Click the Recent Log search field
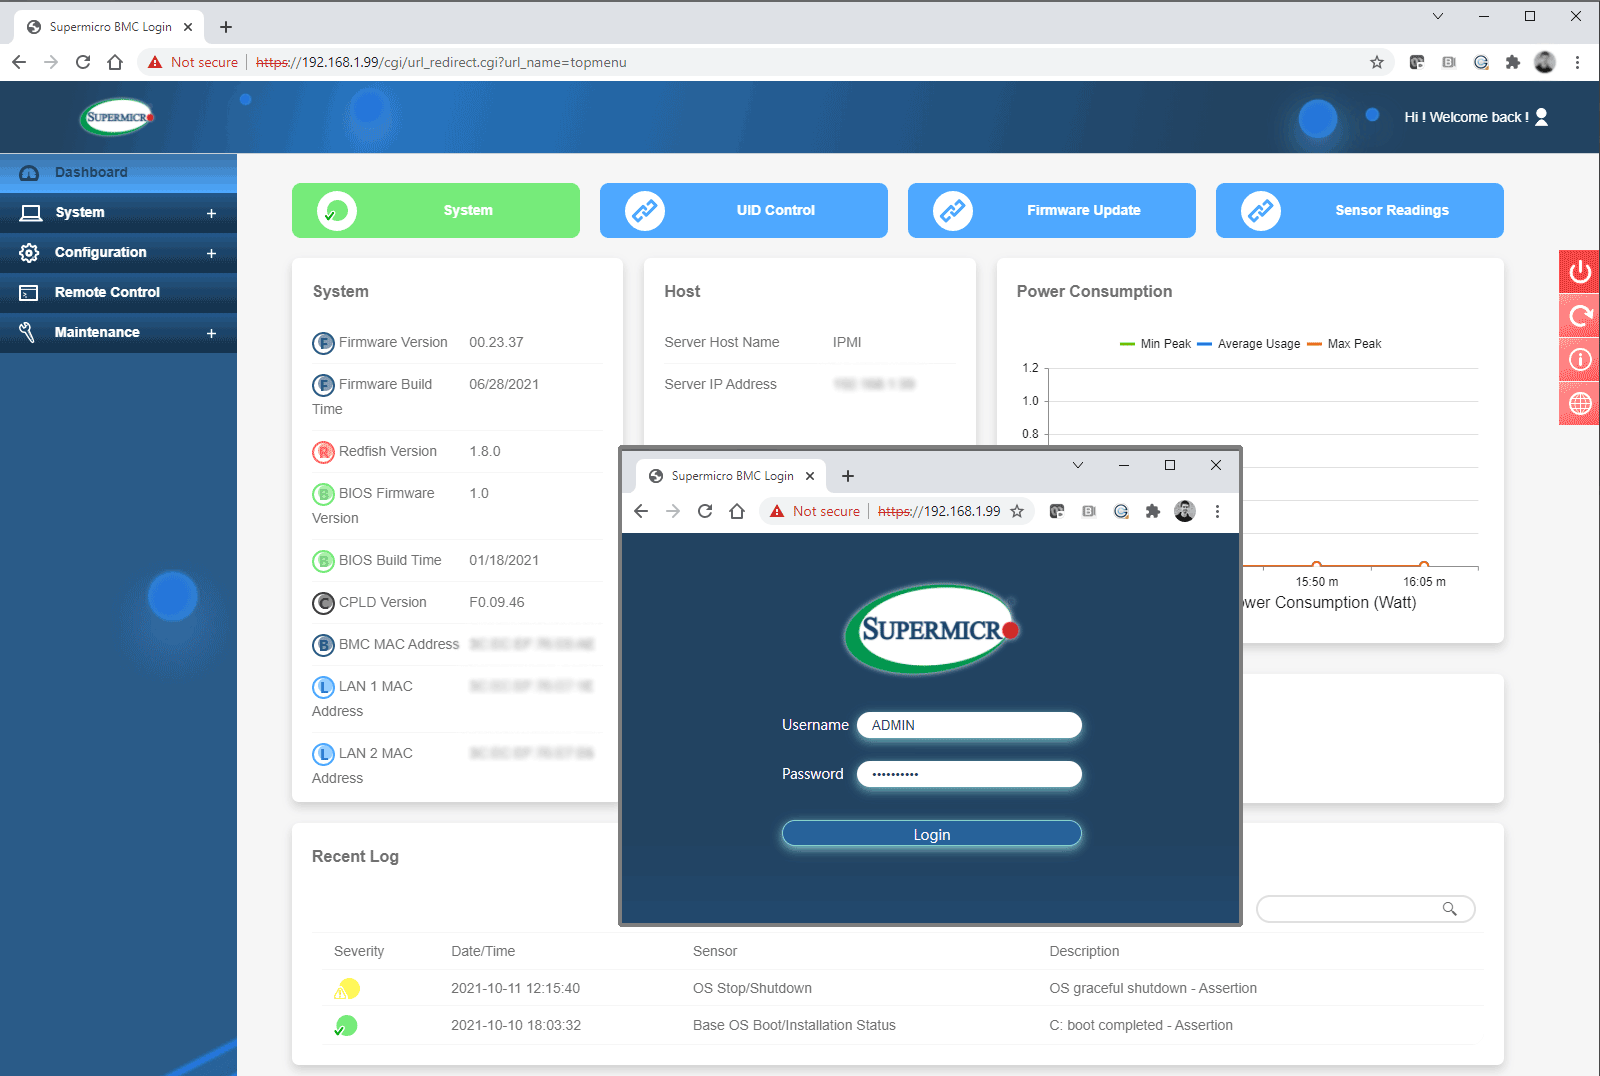 coord(1366,909)
